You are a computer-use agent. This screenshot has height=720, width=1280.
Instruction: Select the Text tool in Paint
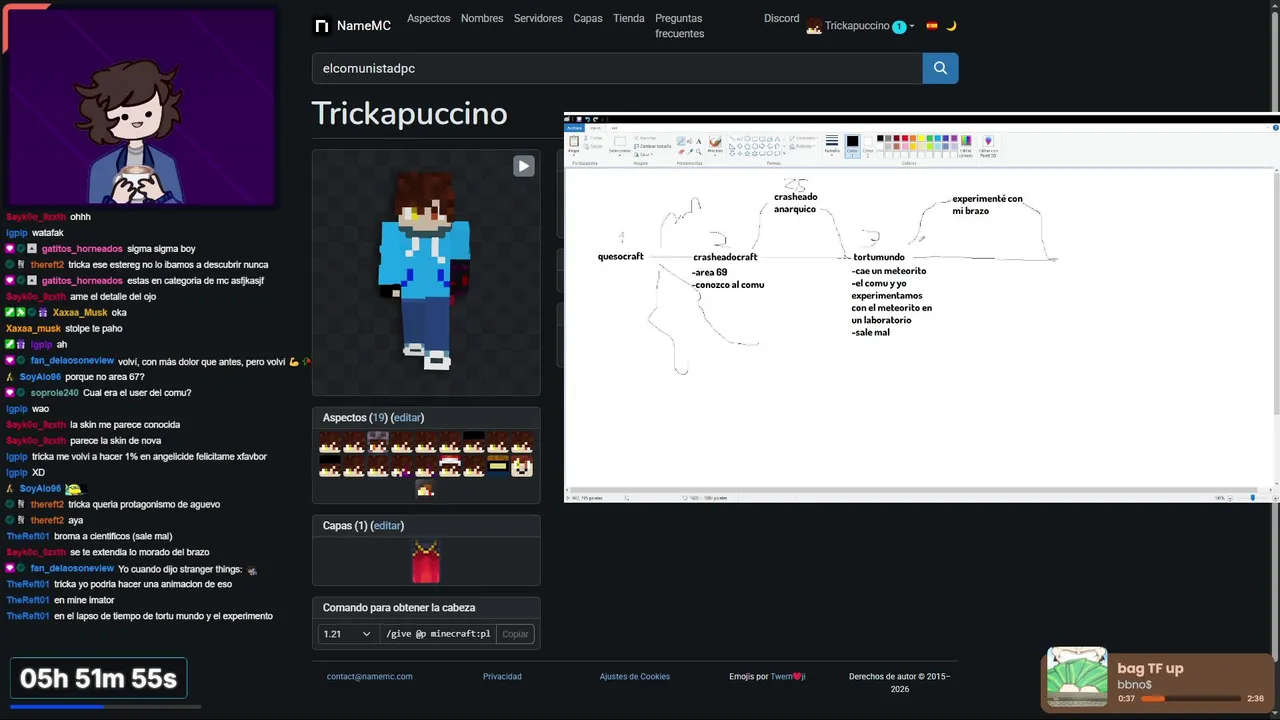[x=699, y=141]
